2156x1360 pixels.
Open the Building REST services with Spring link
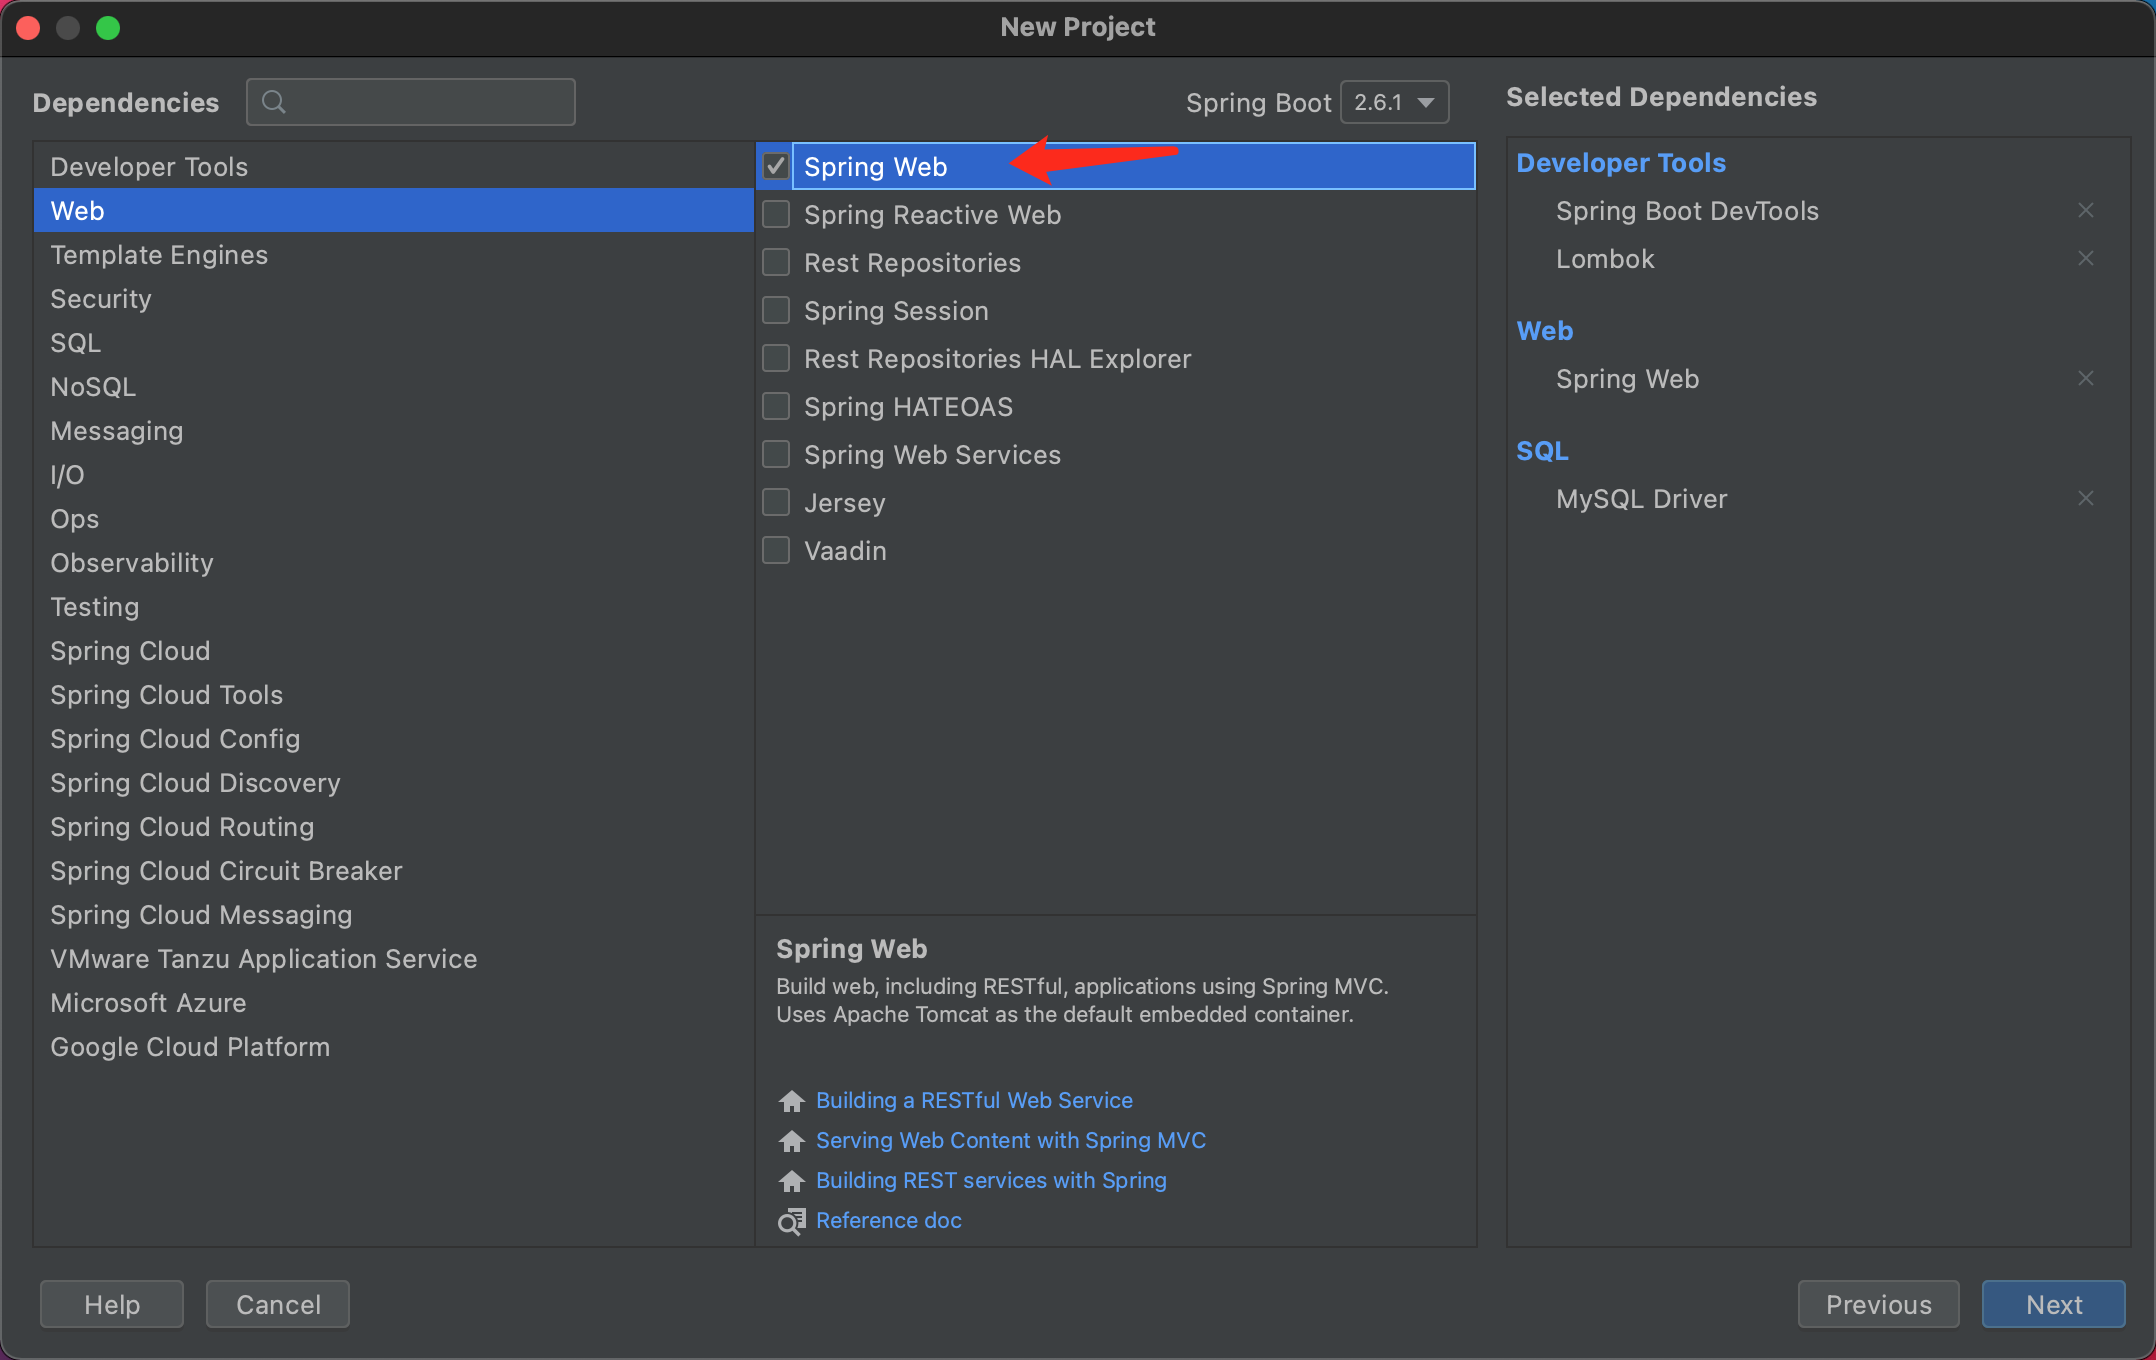990,1180
